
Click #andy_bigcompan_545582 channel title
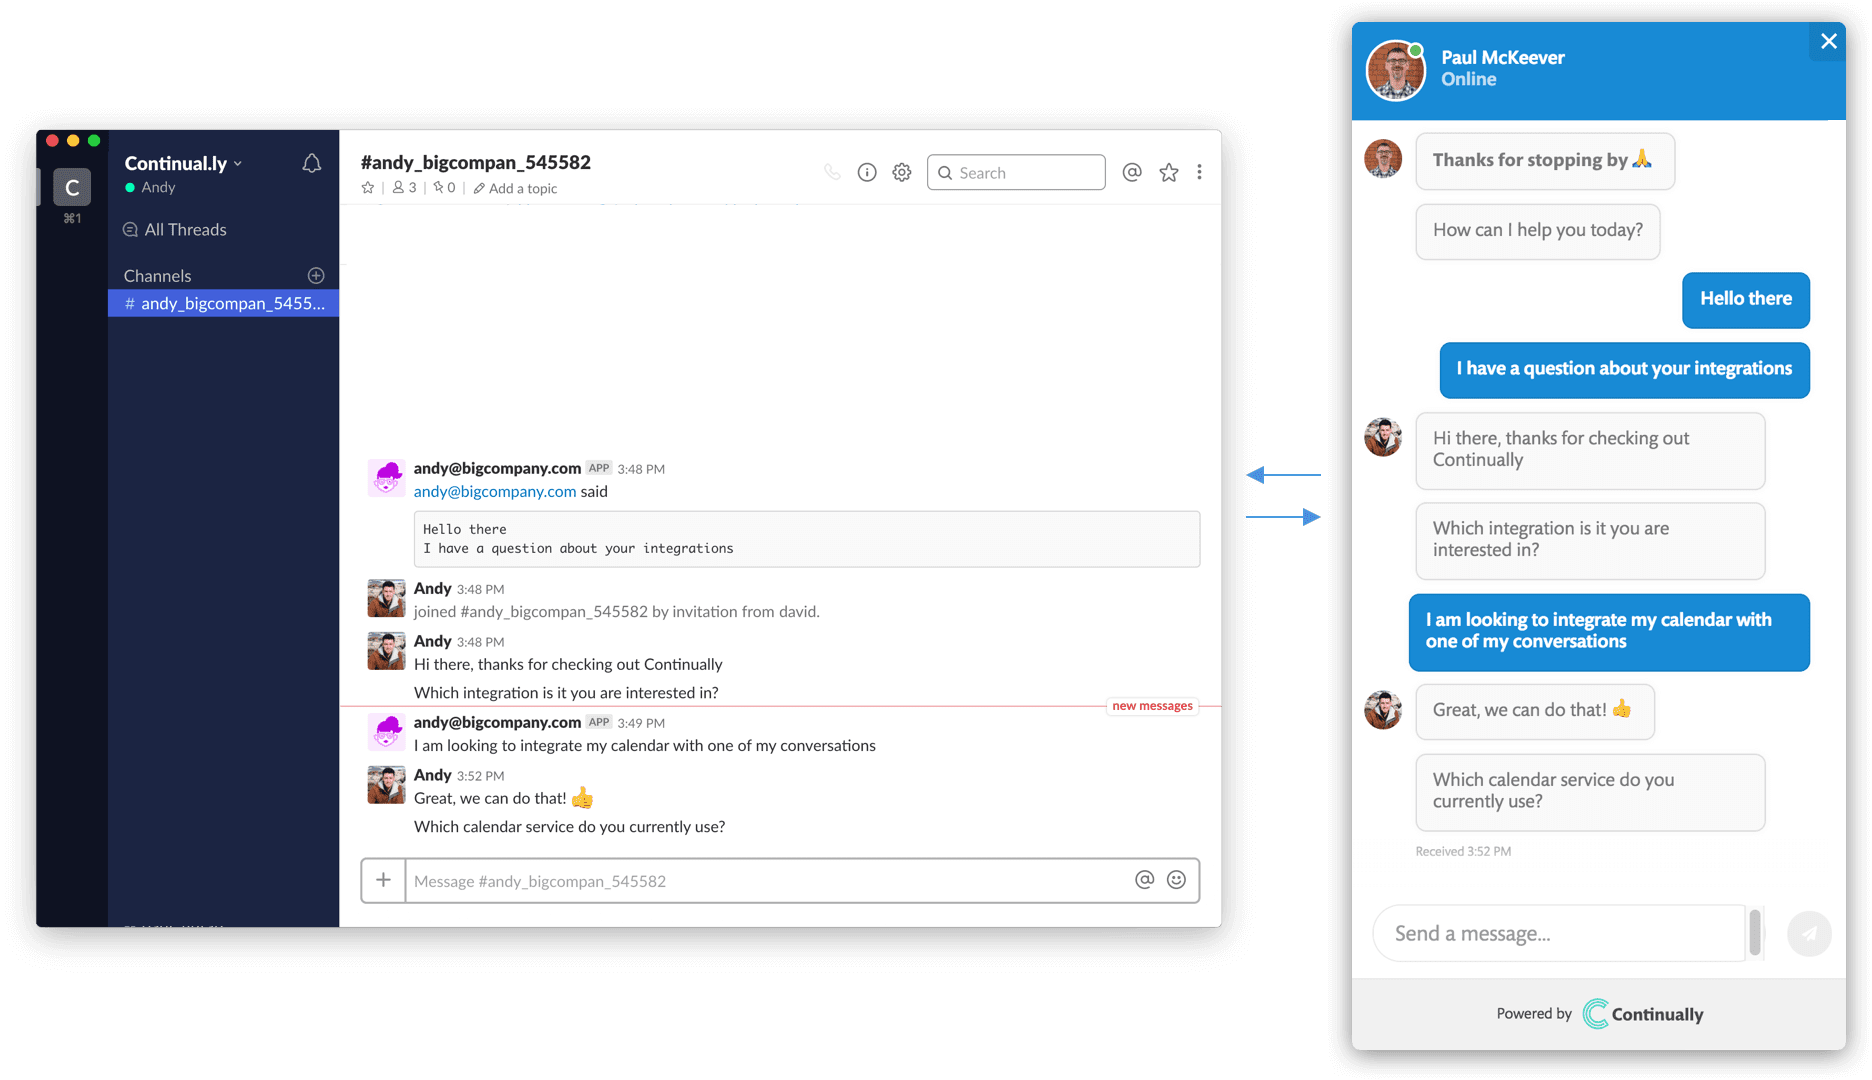[x=476, y=162]
